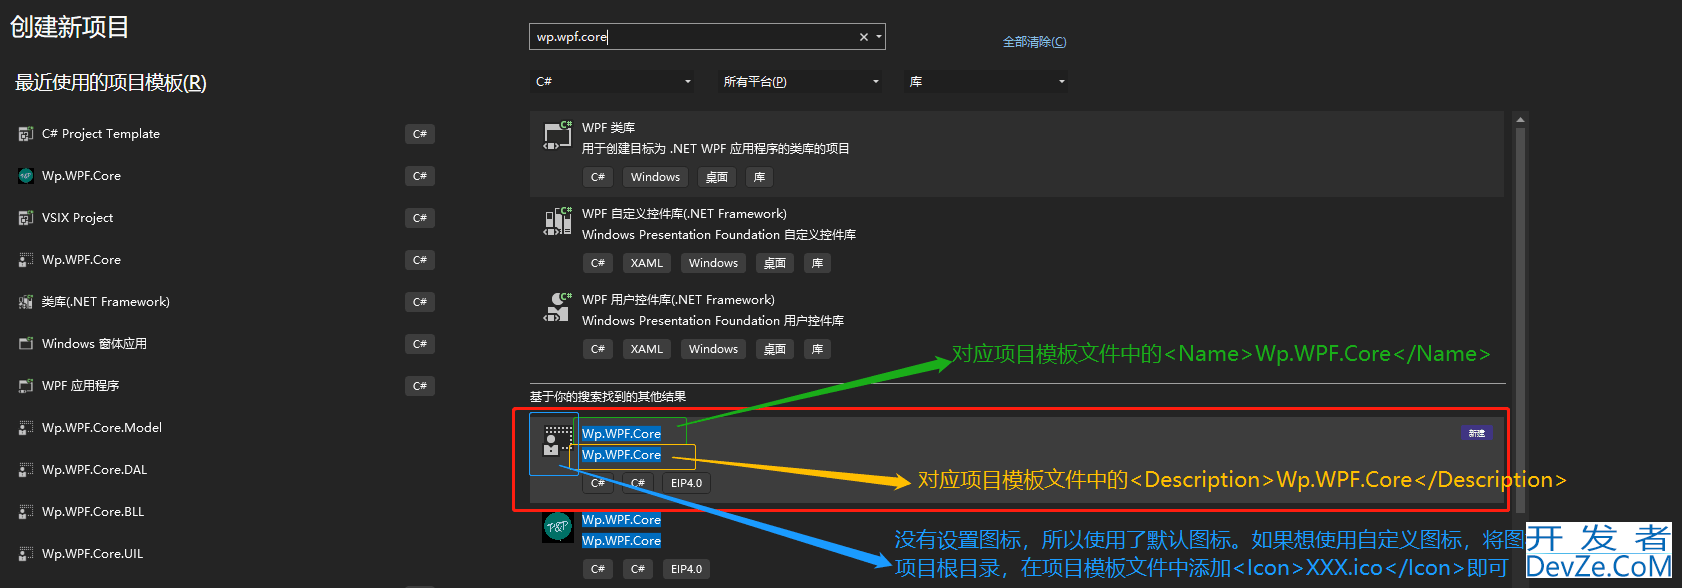Open the search history dropdown arrow
1682x588 pixels.
click(x=879, y=37)
